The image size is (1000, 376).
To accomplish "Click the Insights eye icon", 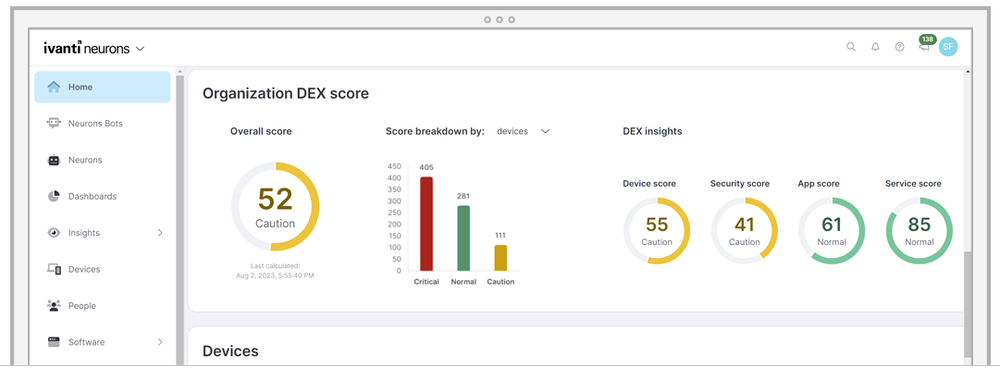I will pos(54,233).
